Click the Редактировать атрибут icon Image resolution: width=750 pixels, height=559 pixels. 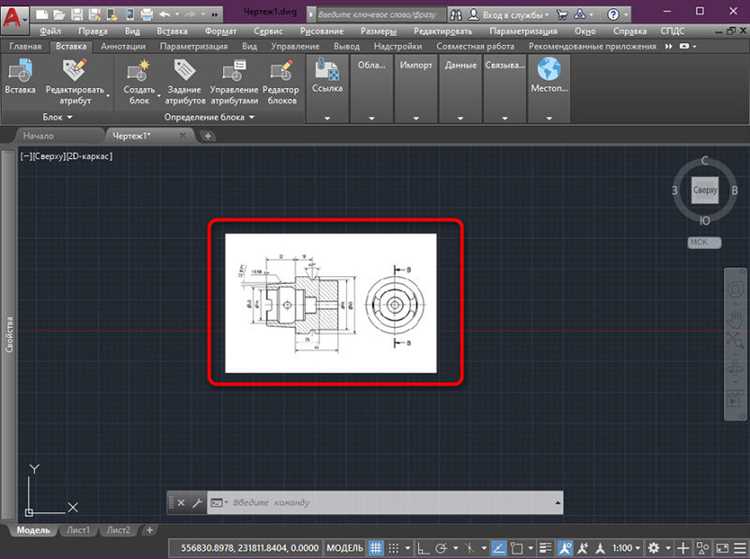[75, 70]
